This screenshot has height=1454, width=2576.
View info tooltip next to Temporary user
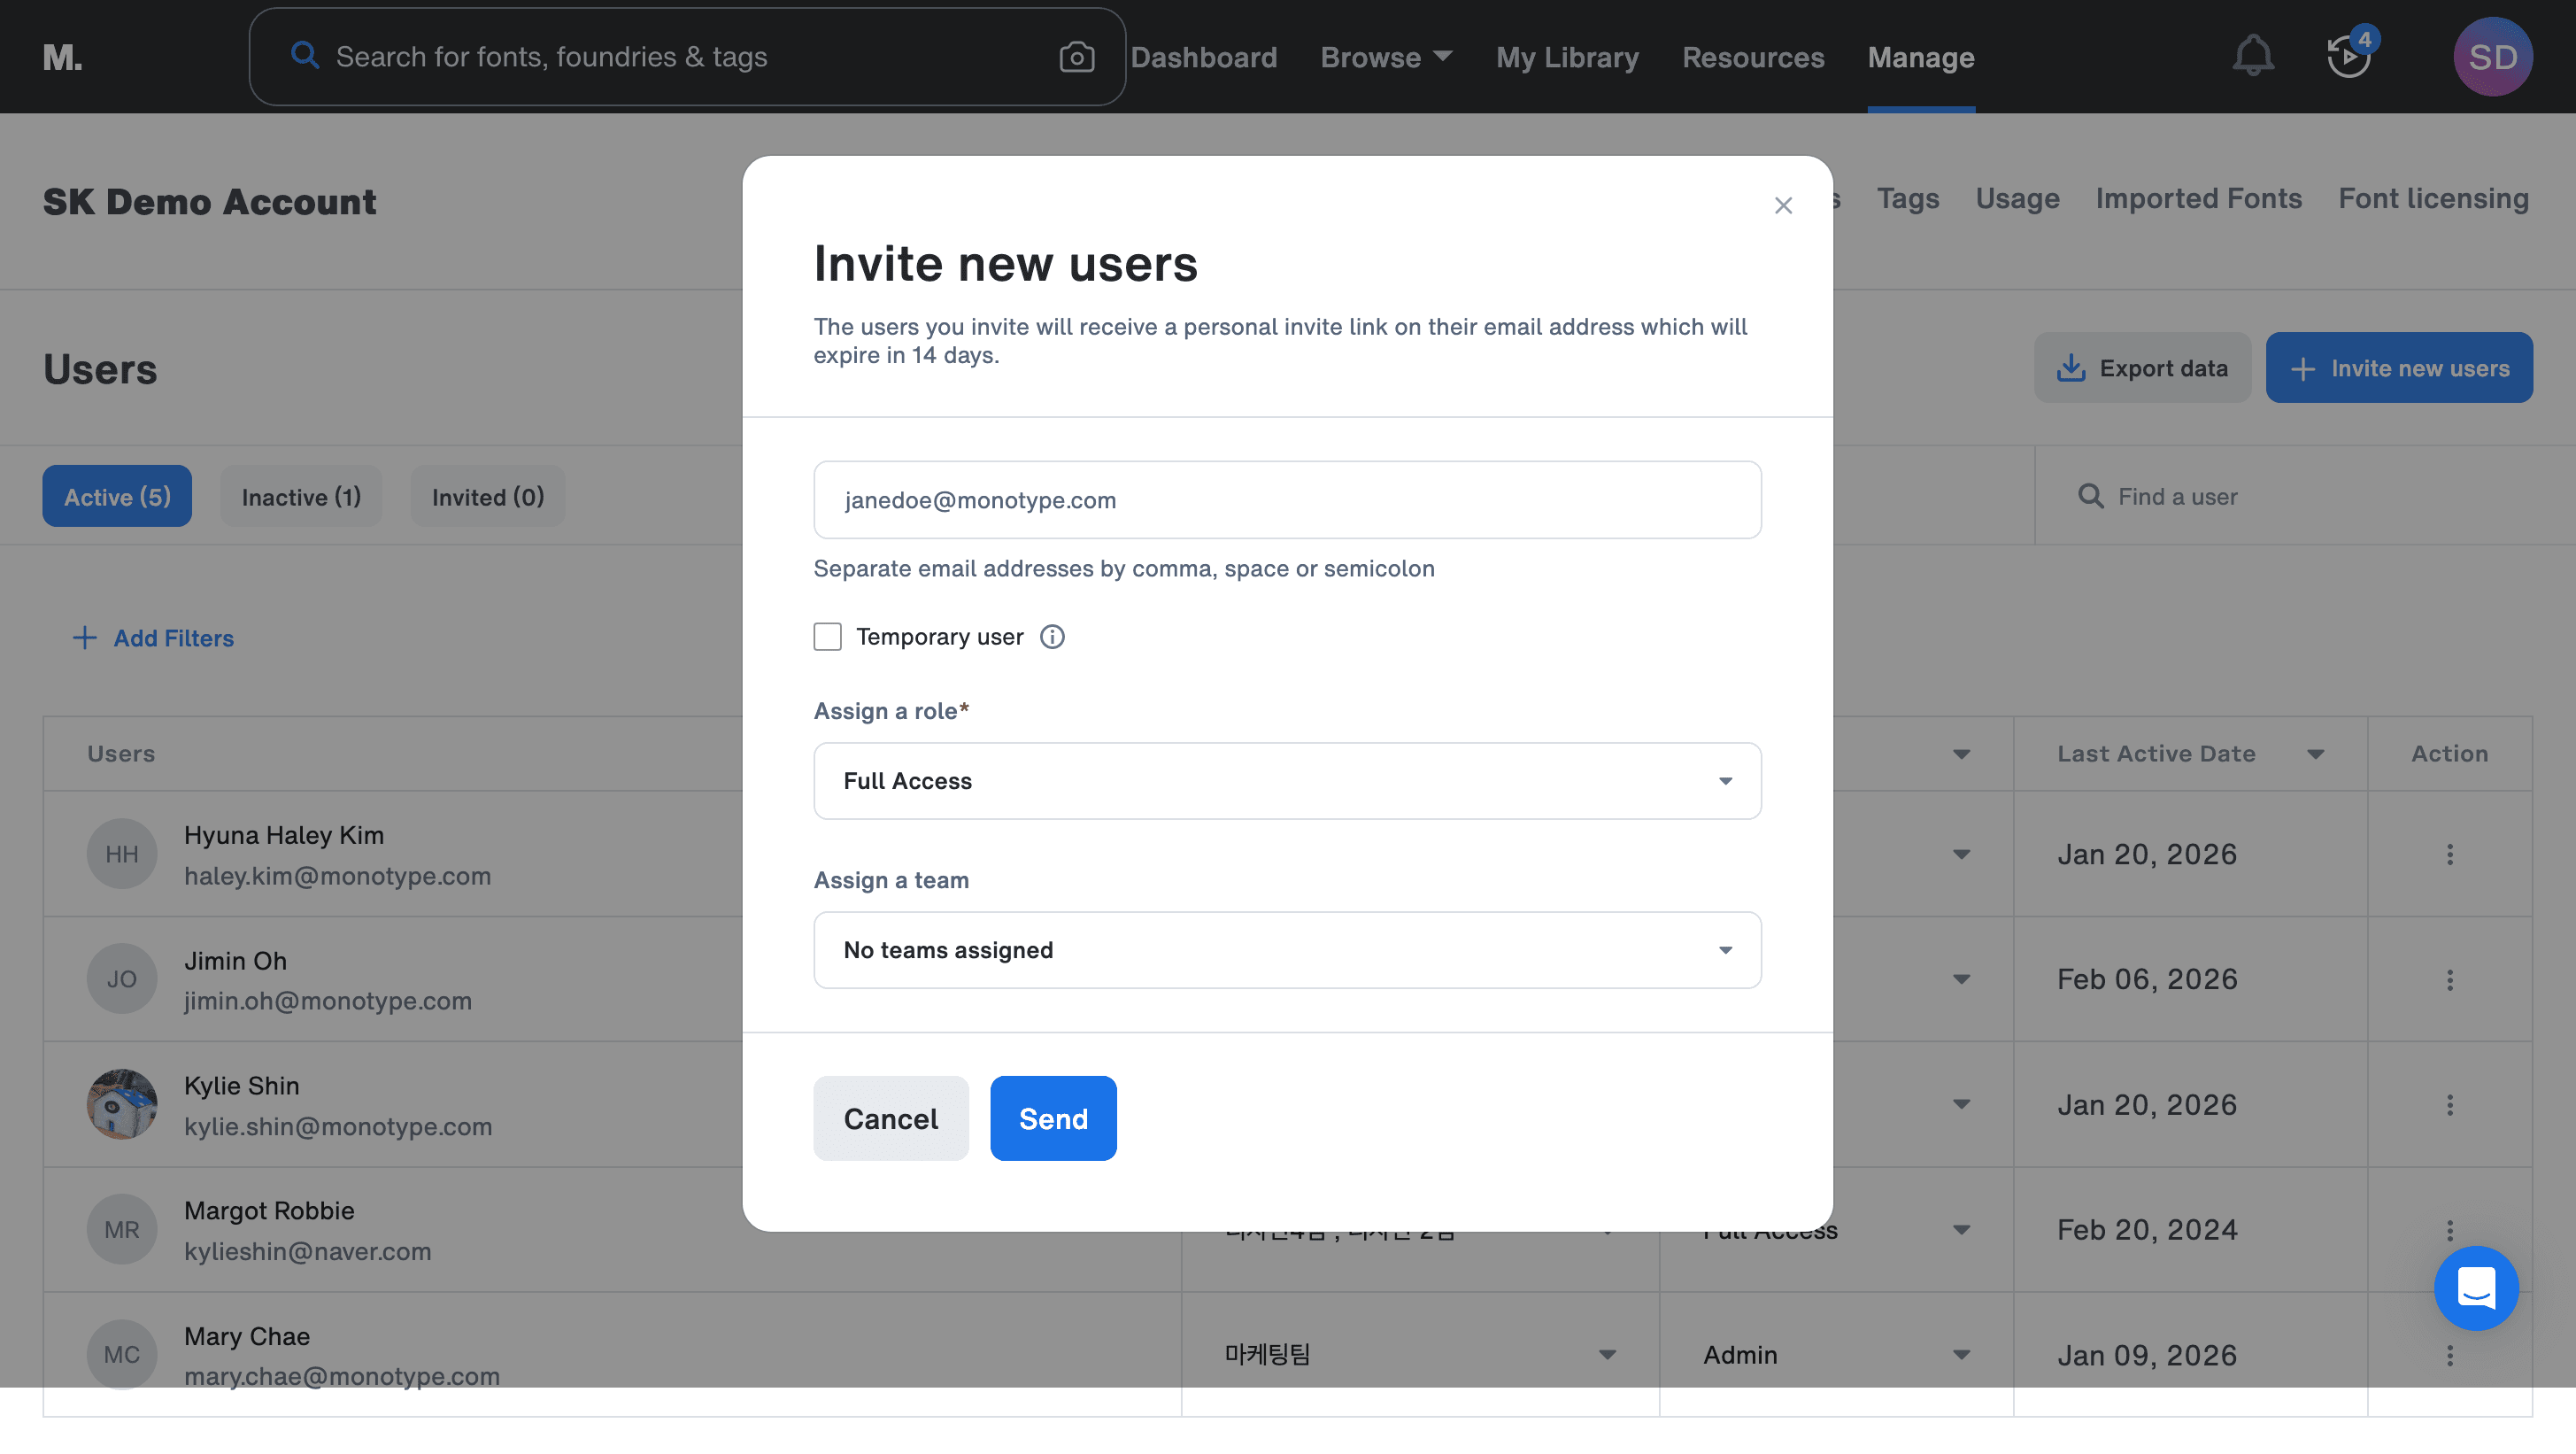click(x=1052, y=636)
